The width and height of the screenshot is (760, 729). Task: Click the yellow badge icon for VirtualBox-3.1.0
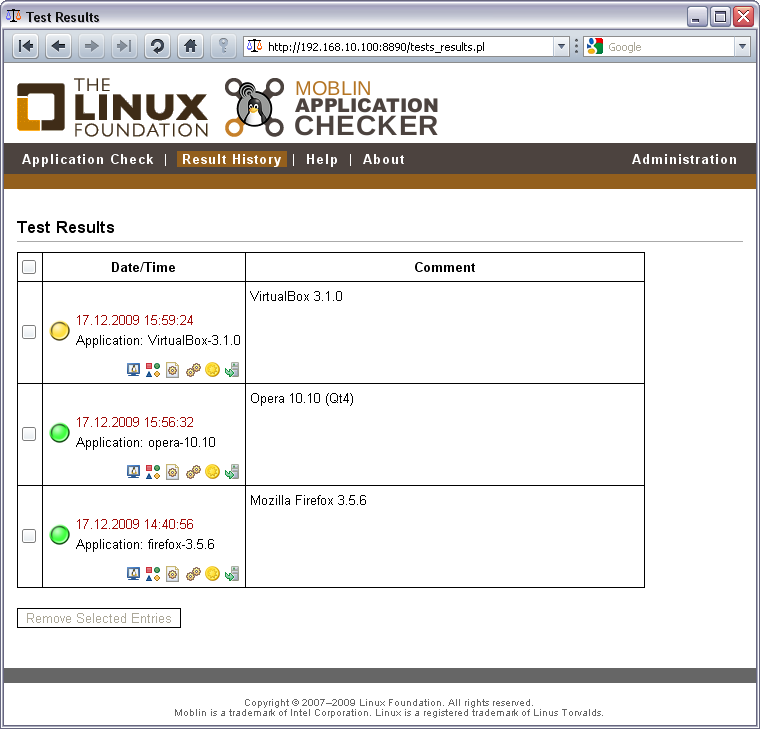point(212,370)
